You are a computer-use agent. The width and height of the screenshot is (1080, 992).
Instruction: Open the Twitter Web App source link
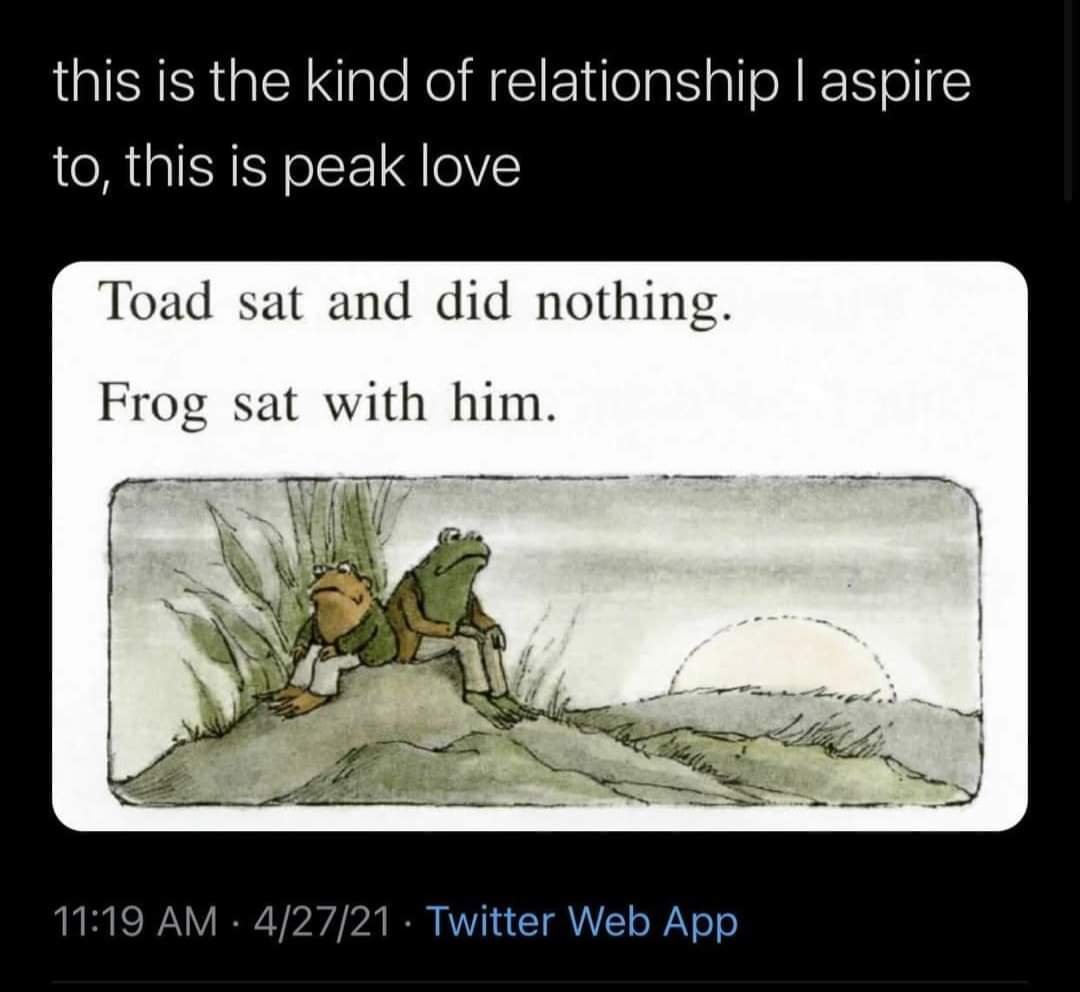[583, 922]
